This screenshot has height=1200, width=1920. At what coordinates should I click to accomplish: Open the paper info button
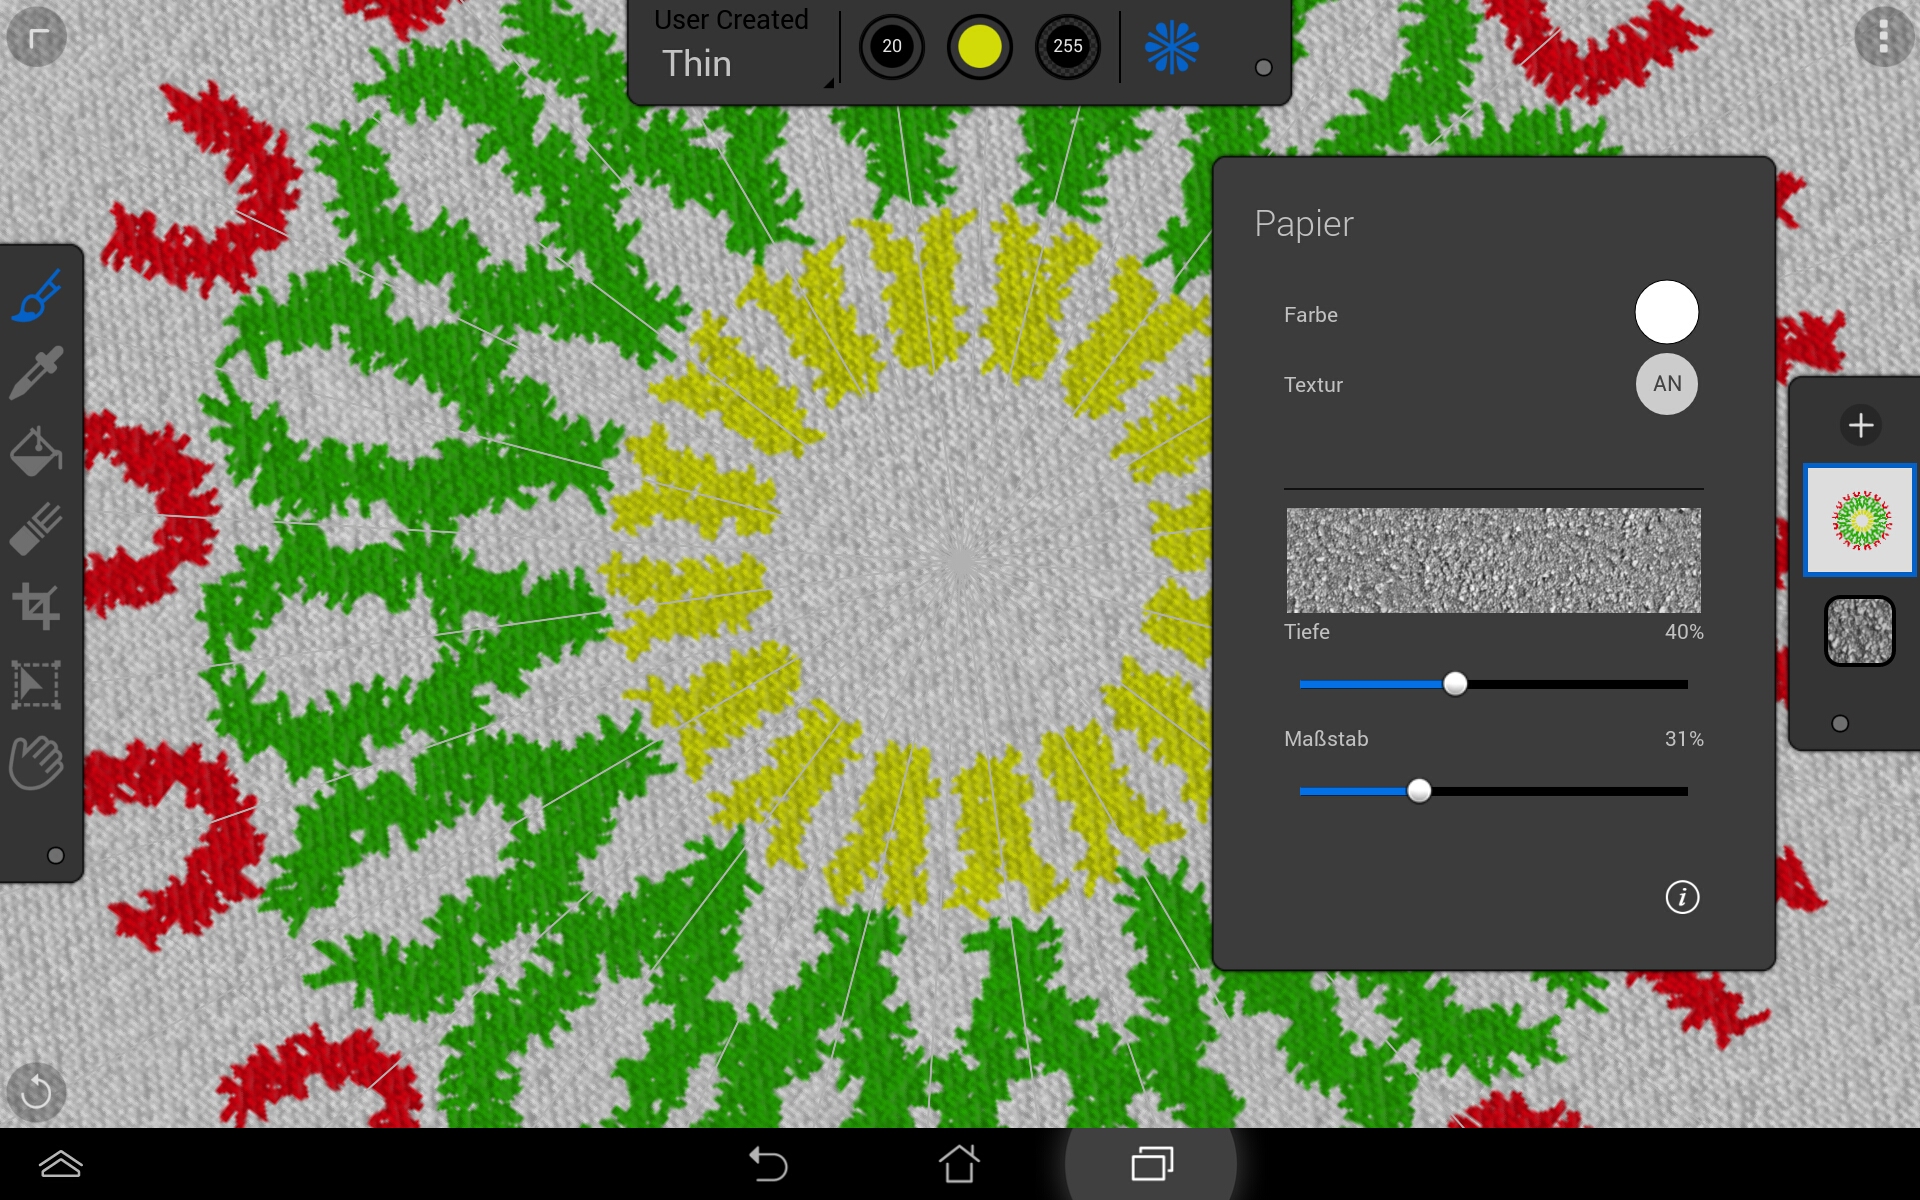[1682, 897]
